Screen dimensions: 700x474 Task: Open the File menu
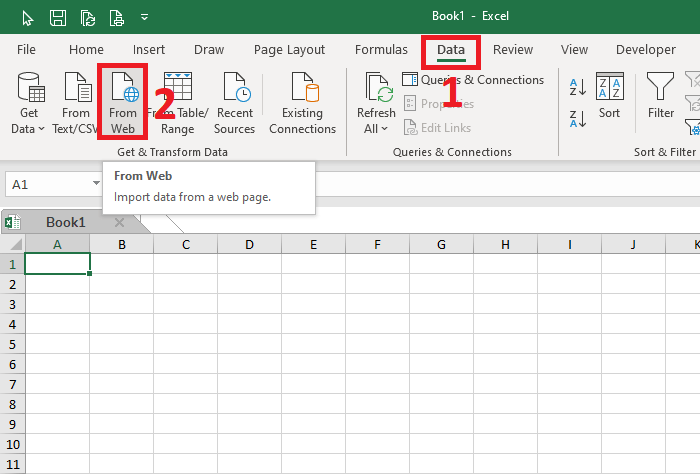click(26, 50)
